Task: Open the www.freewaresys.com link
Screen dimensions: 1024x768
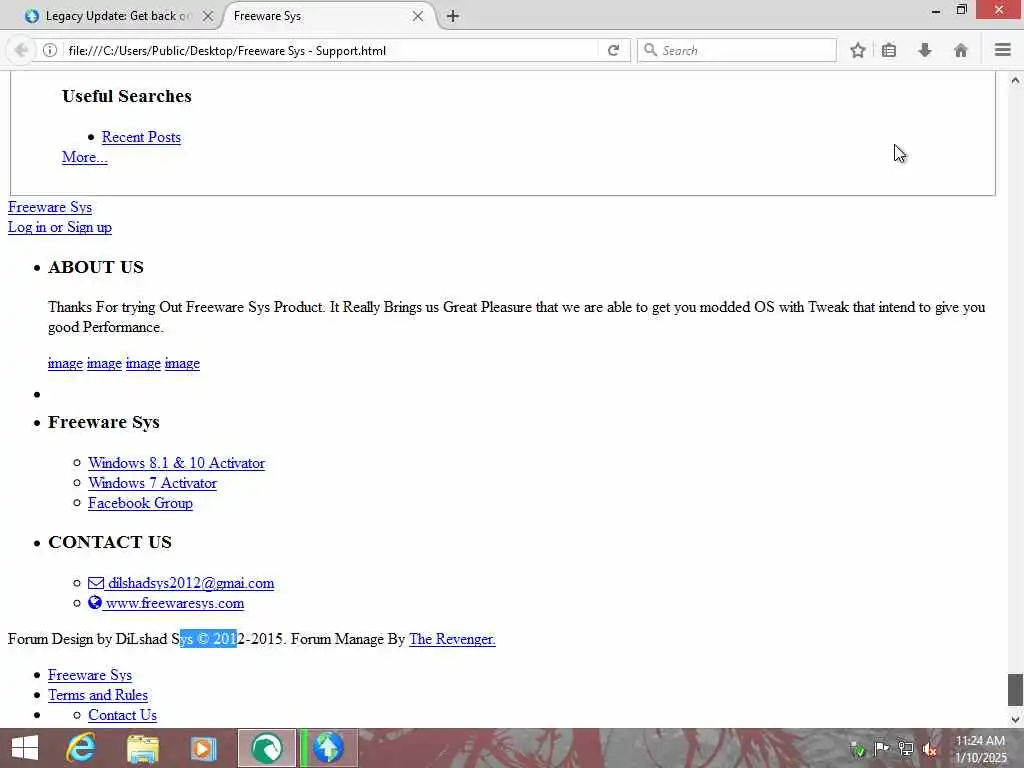Action: click(x=175, y=603)
